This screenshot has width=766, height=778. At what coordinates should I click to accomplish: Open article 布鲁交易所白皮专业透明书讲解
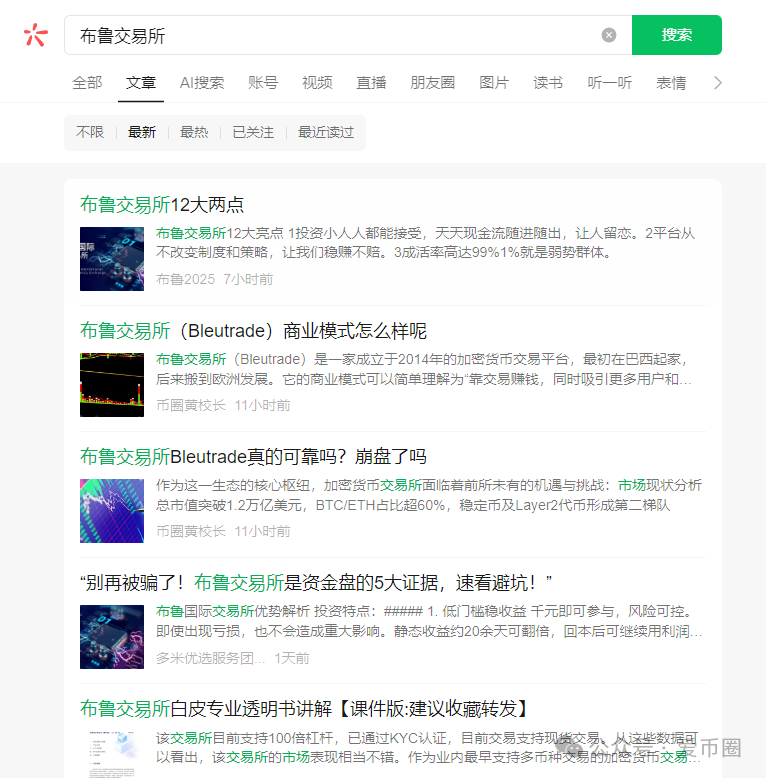304,709
